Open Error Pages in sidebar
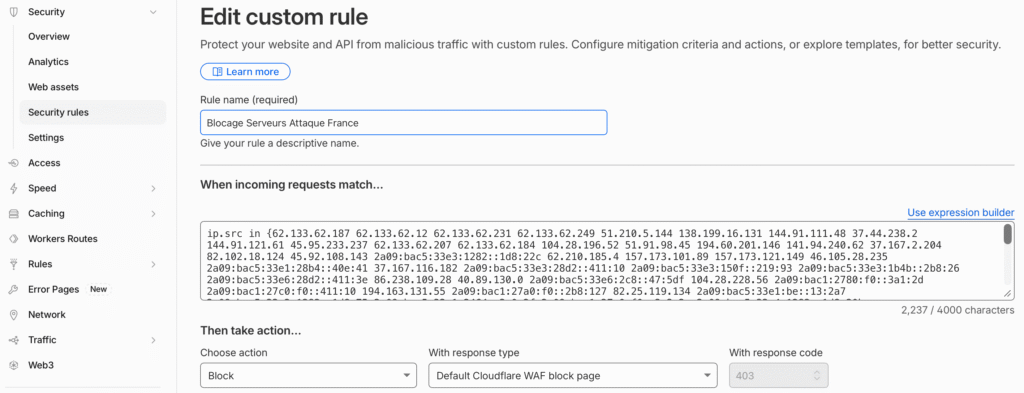Viewport: 1024px width, 393px height. (54, 289)
